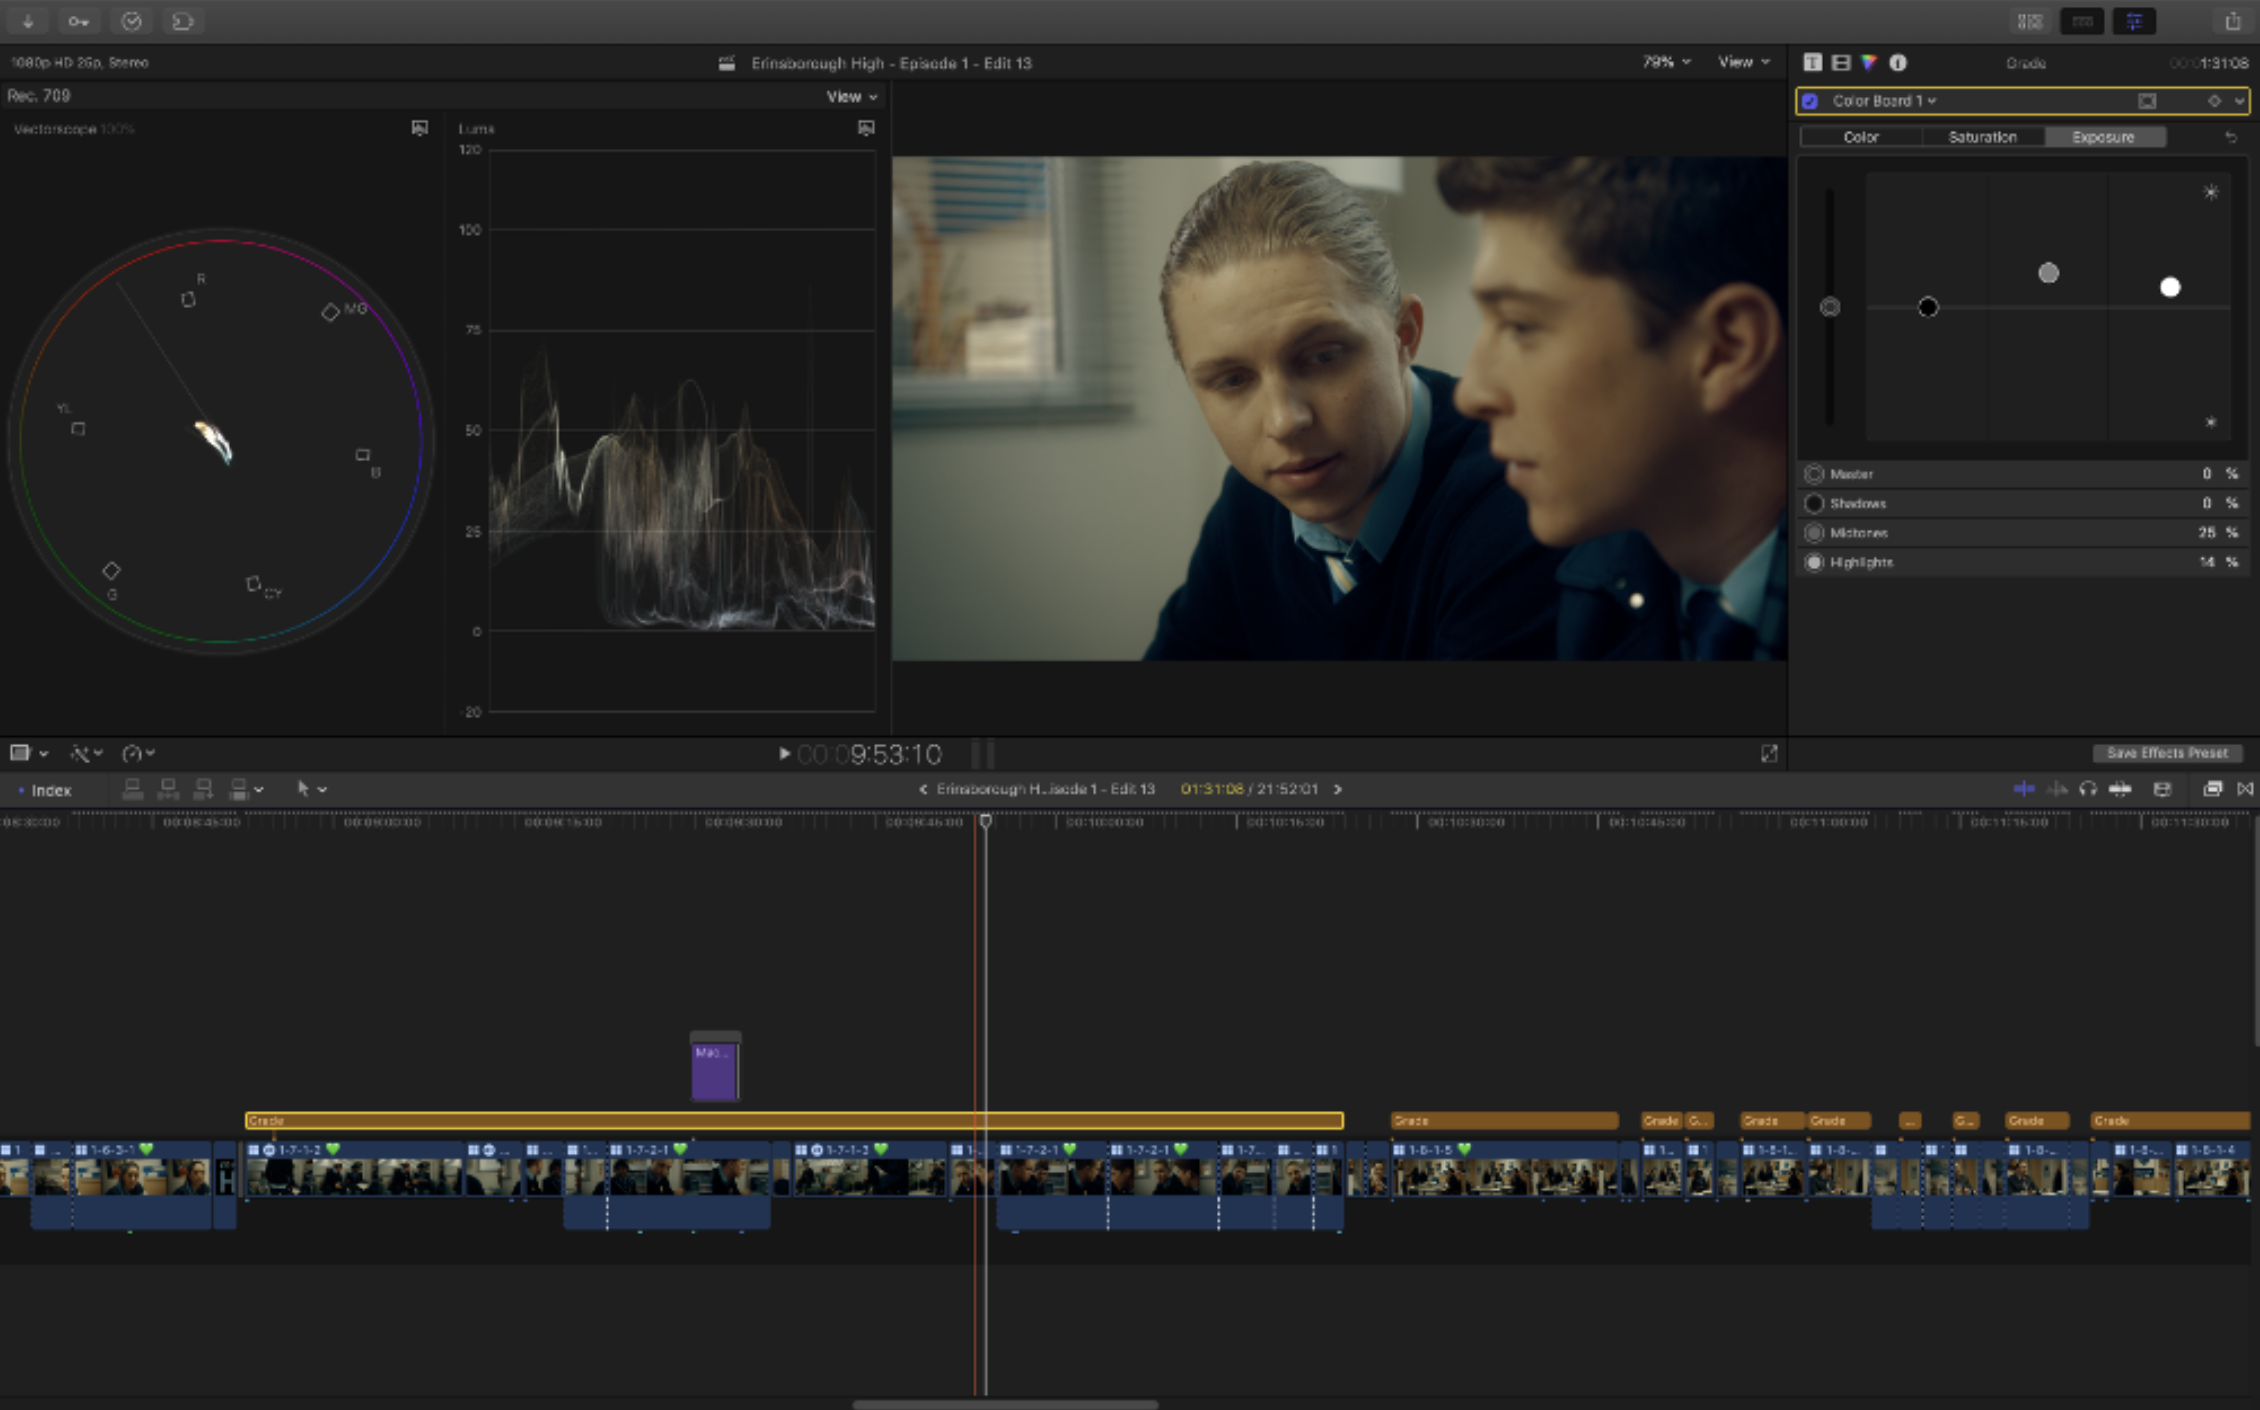Open the Color inspector triangle icon
2260x1410 pixels.
pos(1868,62)
